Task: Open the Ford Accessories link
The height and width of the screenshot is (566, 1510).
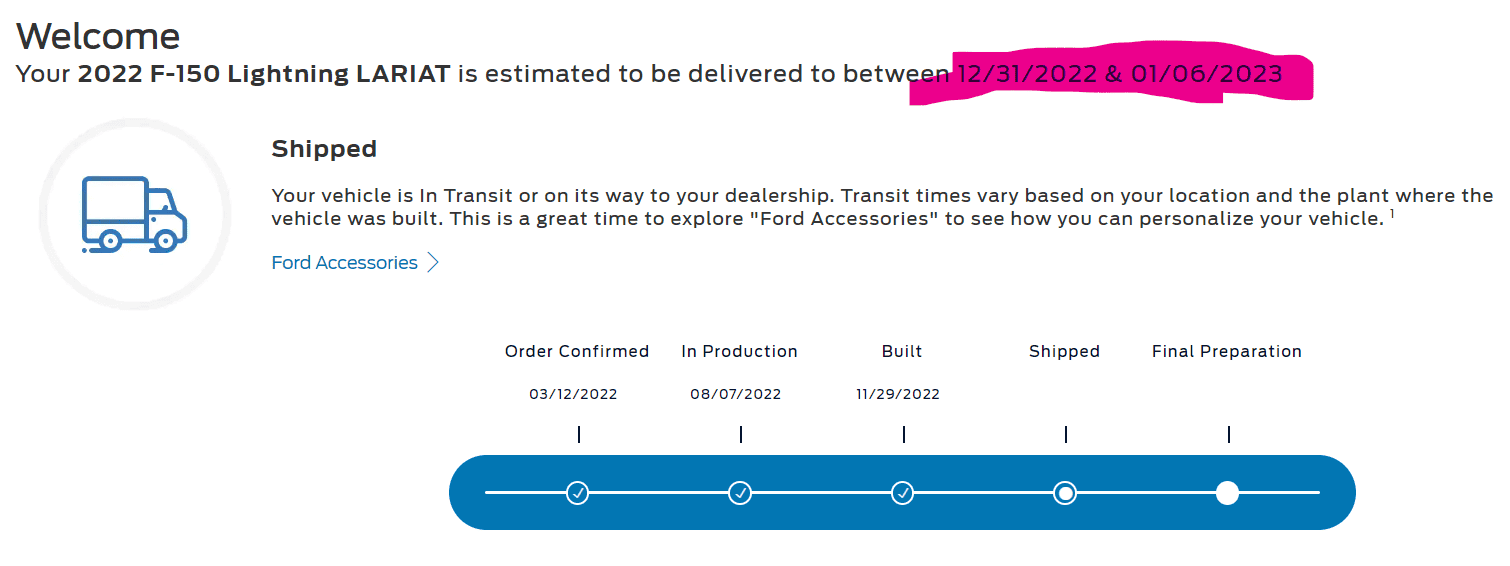Action: 344,263
